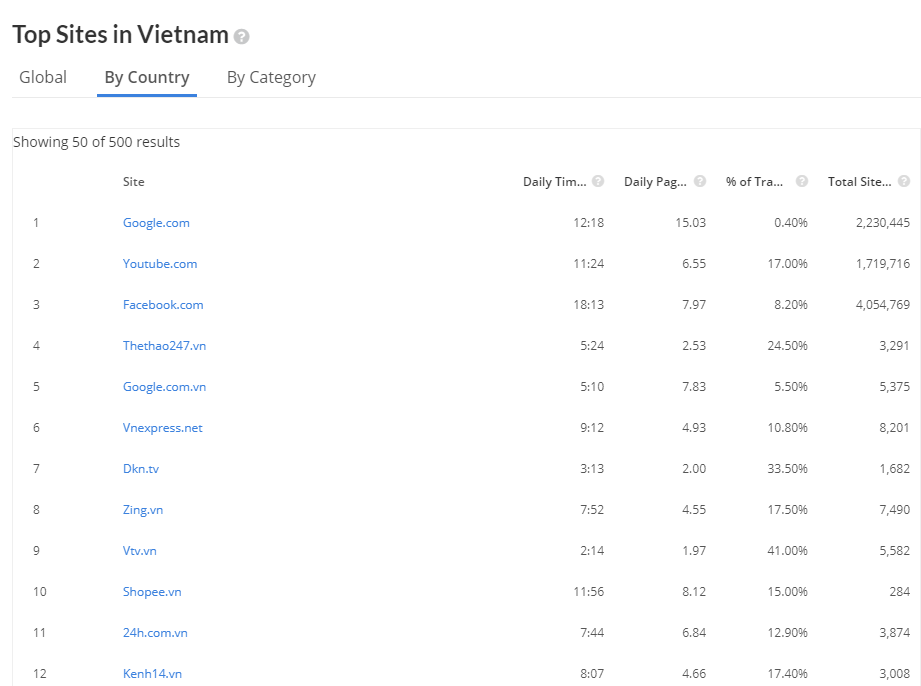Click help icon beside Top Sites in Vietnam

pyautogui.click(x=241, y=36)
